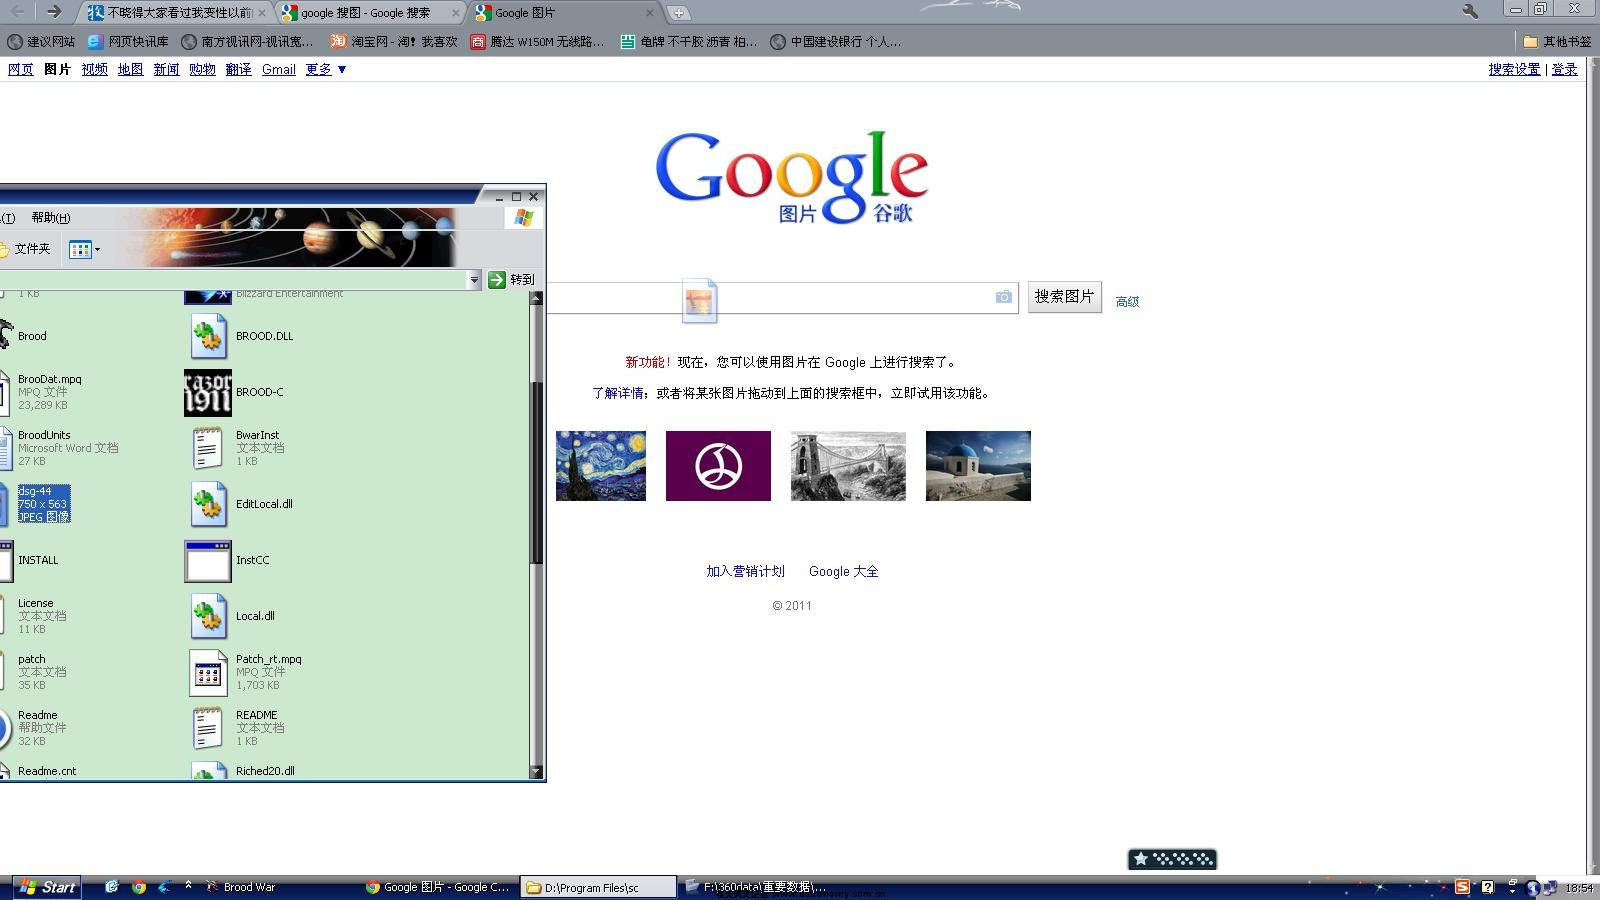Click the Santorini blue dome thumbnail
The width and height of the screenshot is (1600, 900).
pos(978,466)
